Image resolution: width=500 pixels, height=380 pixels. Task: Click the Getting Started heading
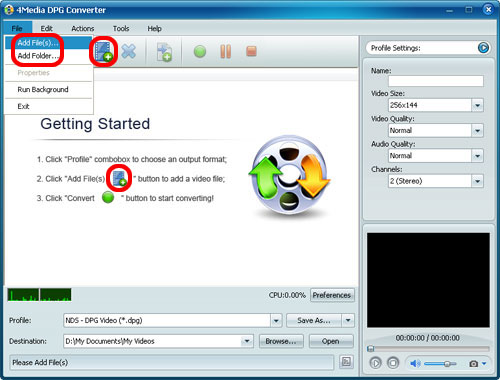(95, 124)
